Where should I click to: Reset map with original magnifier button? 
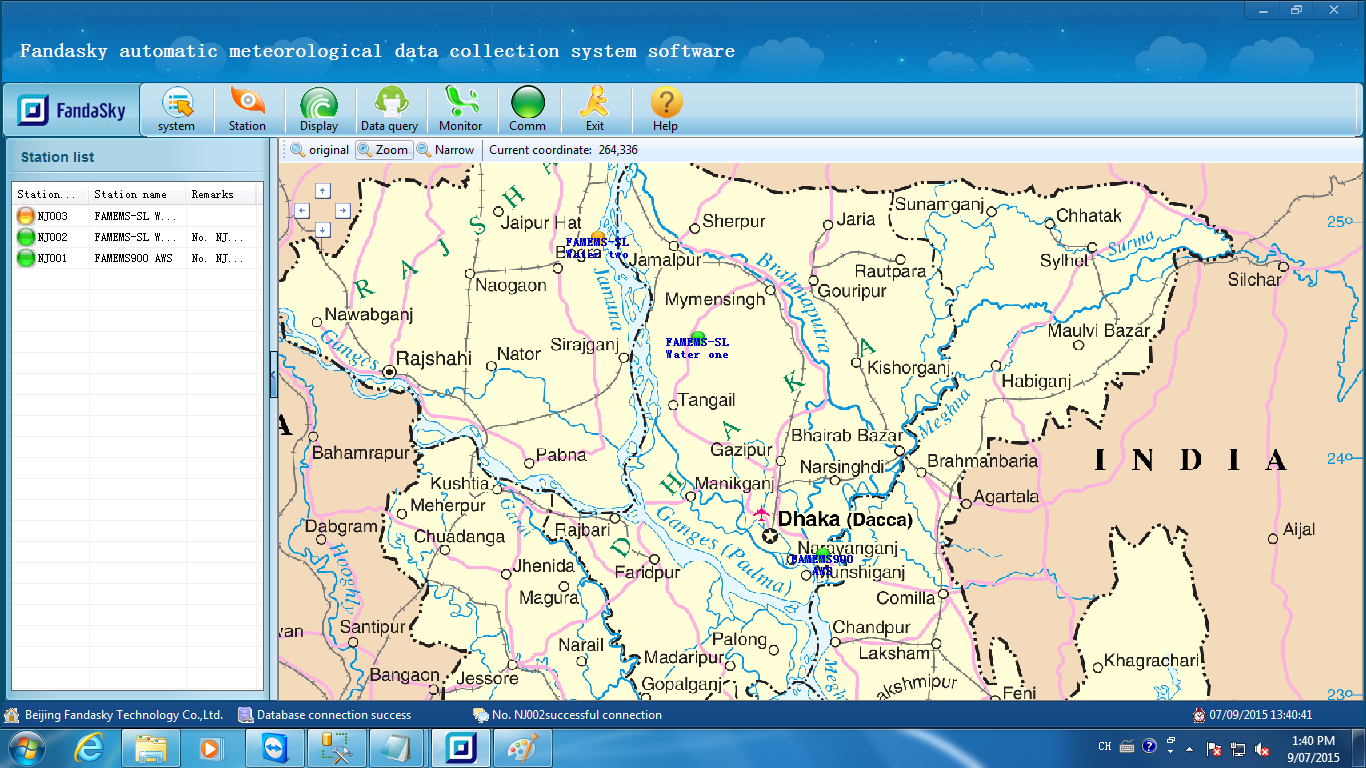tap(320, 150)
